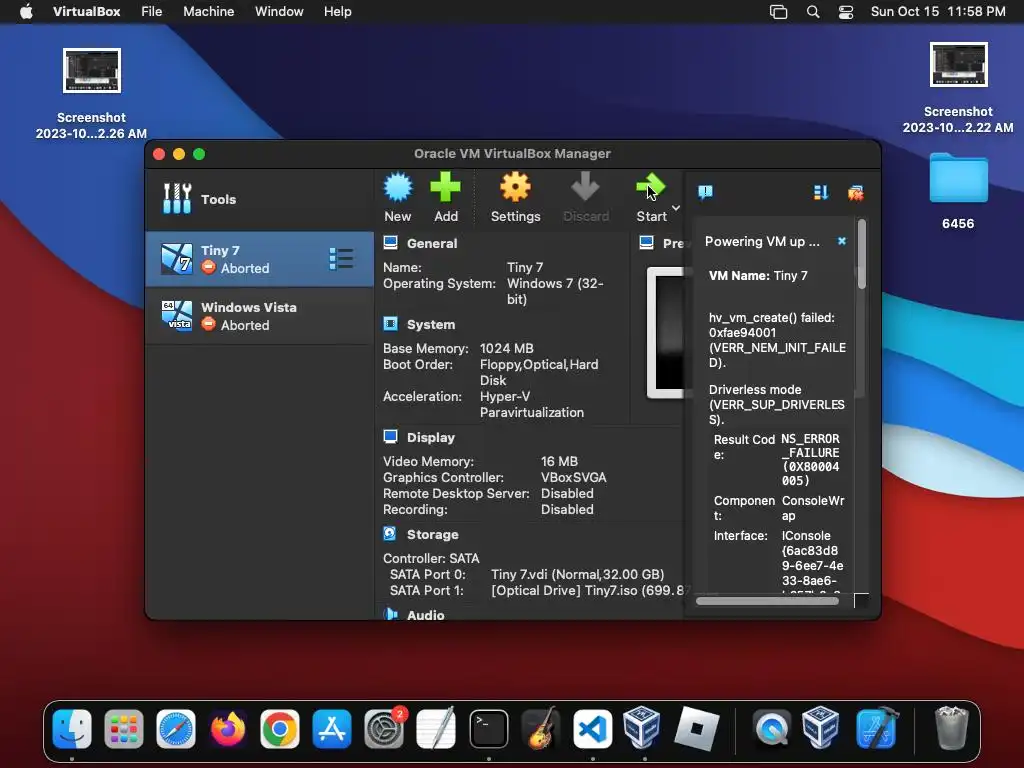The width and height of the screenshot is (1024, 768).
Task: Open the Tiny 7 machine tools list icon
Action: coord(342,259)
